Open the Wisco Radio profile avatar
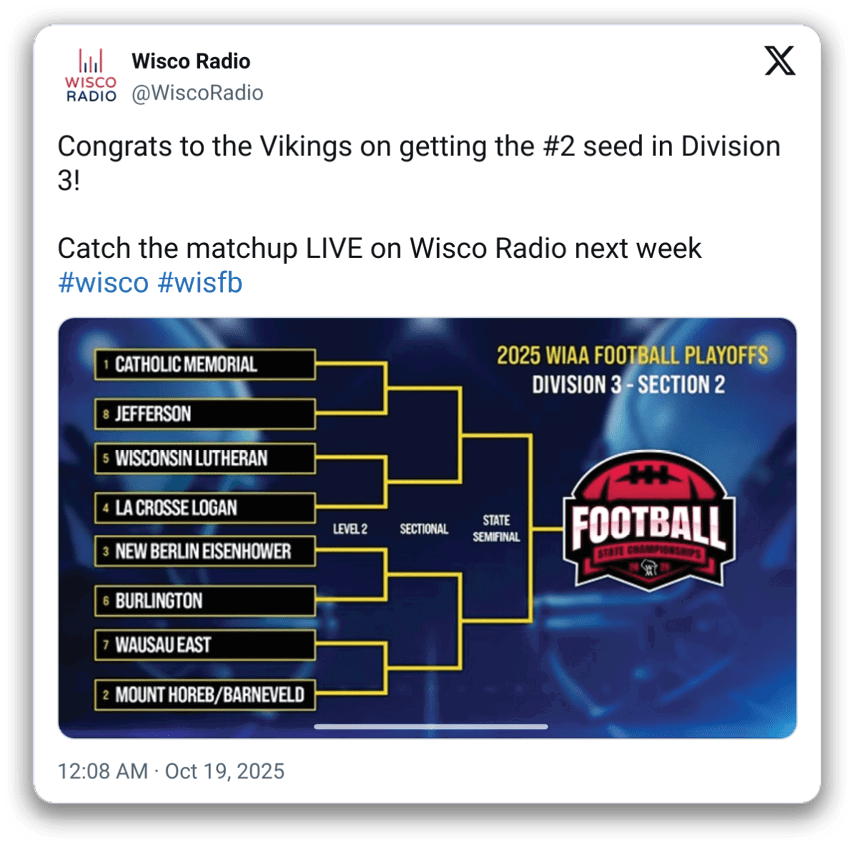The image size is (854, 846). coord(91,76)
